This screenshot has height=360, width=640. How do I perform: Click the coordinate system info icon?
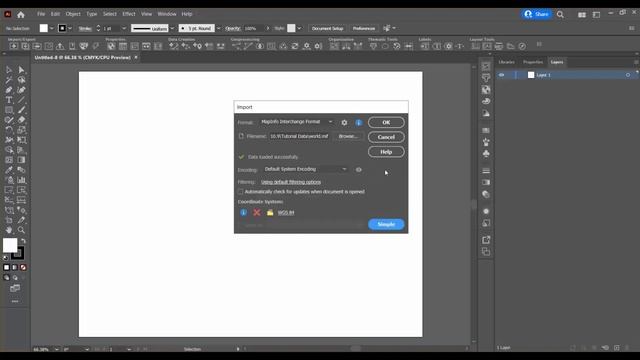243,212
